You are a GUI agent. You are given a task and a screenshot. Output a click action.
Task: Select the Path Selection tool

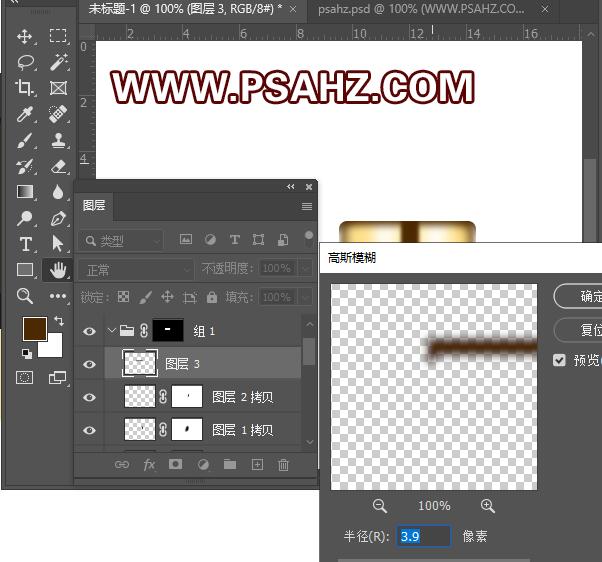[58, 244]
